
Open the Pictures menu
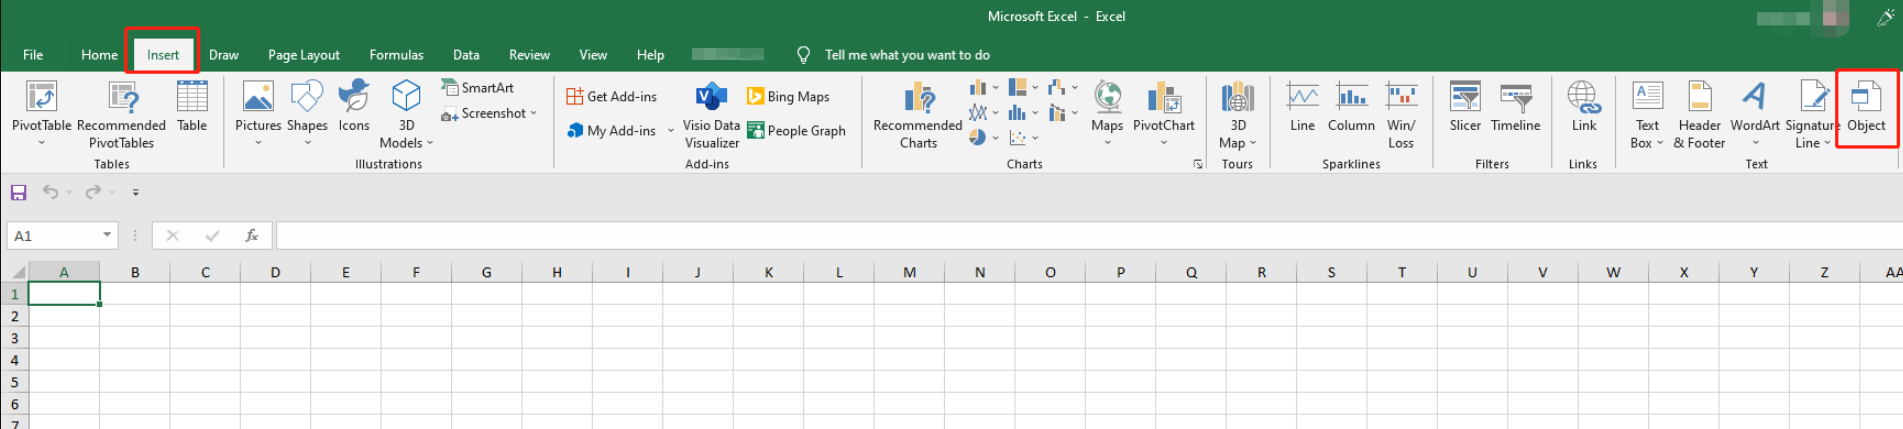tap(258, 113)
